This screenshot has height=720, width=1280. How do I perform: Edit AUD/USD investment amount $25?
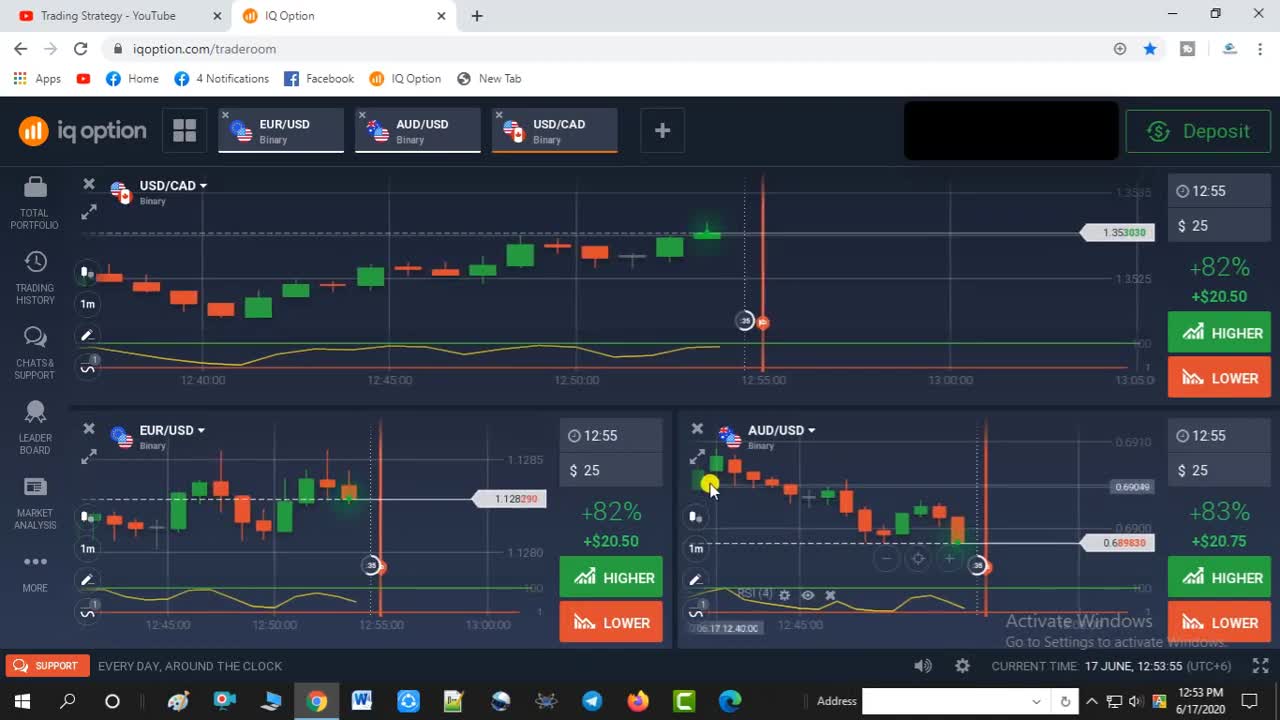(1219, 471)
